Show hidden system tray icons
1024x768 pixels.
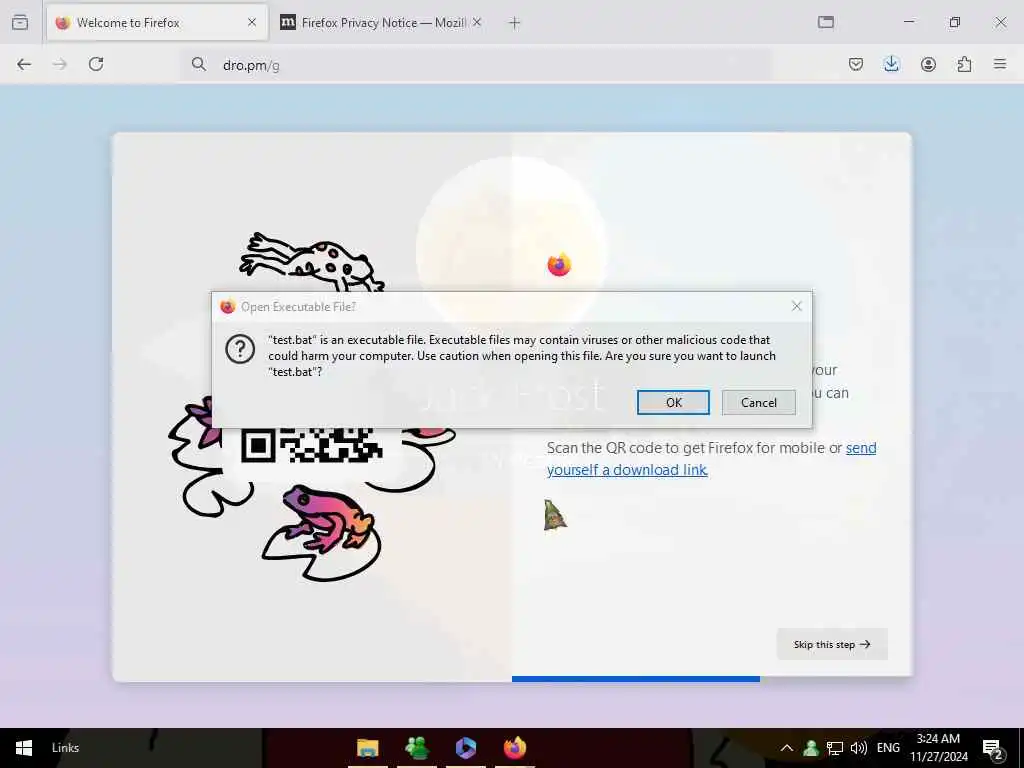(x=787, y=748)
